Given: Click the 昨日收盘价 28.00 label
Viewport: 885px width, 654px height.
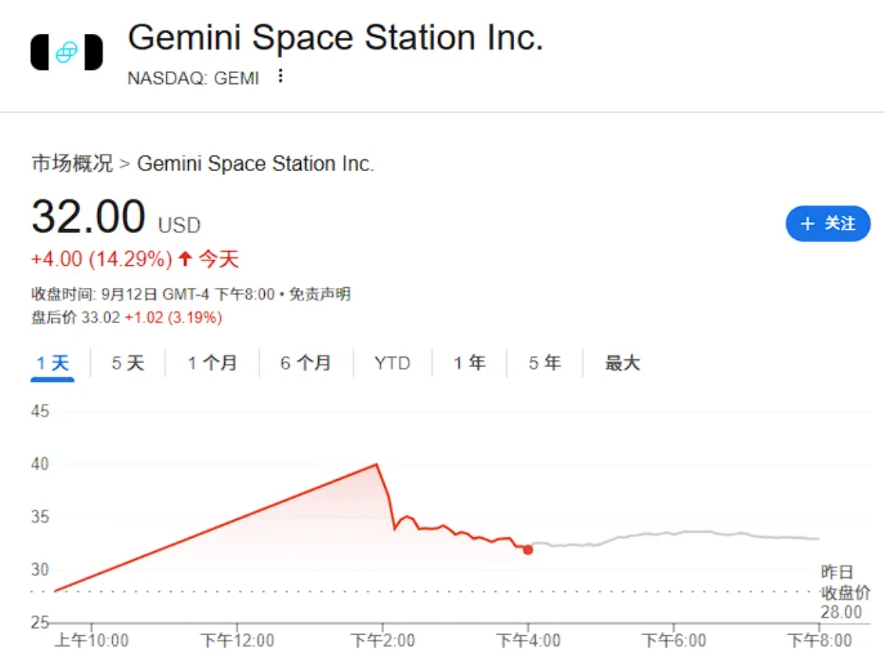Looking at the screenshot, I should pos(844,592).
